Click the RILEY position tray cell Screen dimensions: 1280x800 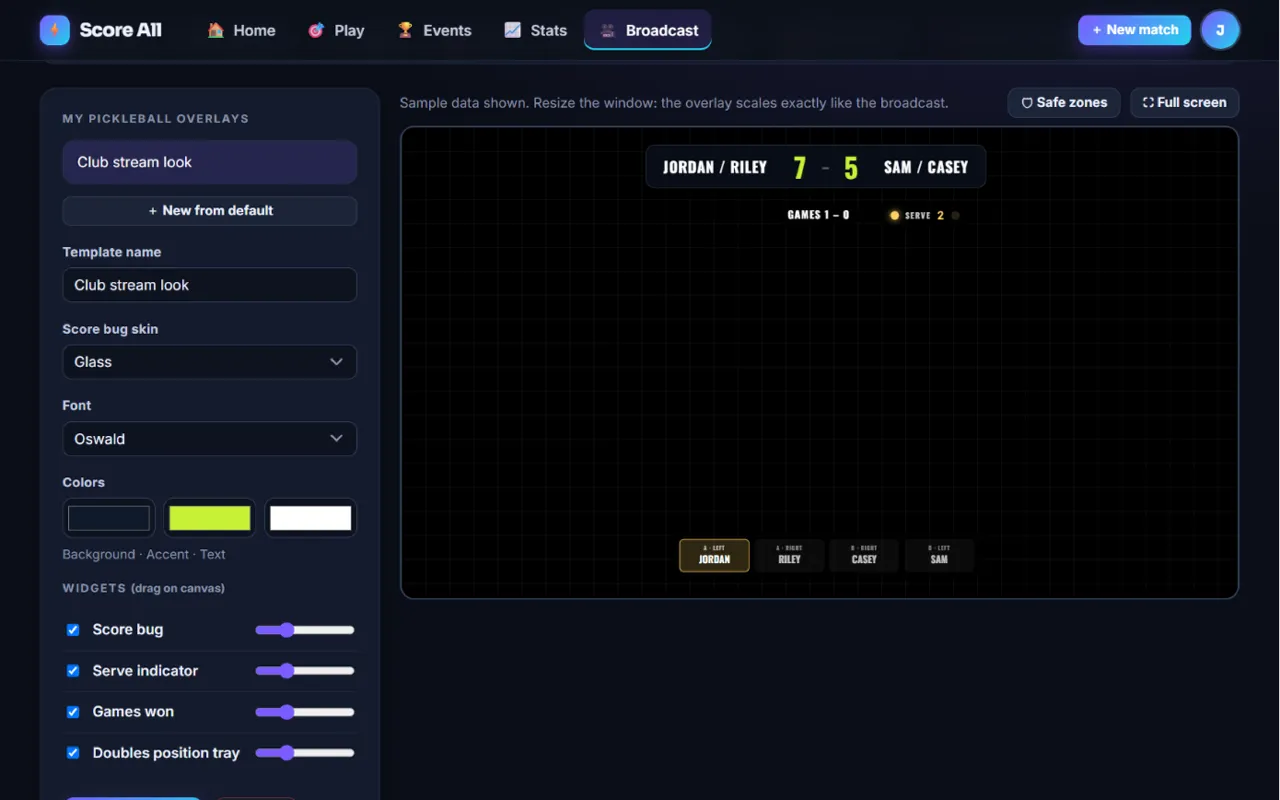[790, 556]
